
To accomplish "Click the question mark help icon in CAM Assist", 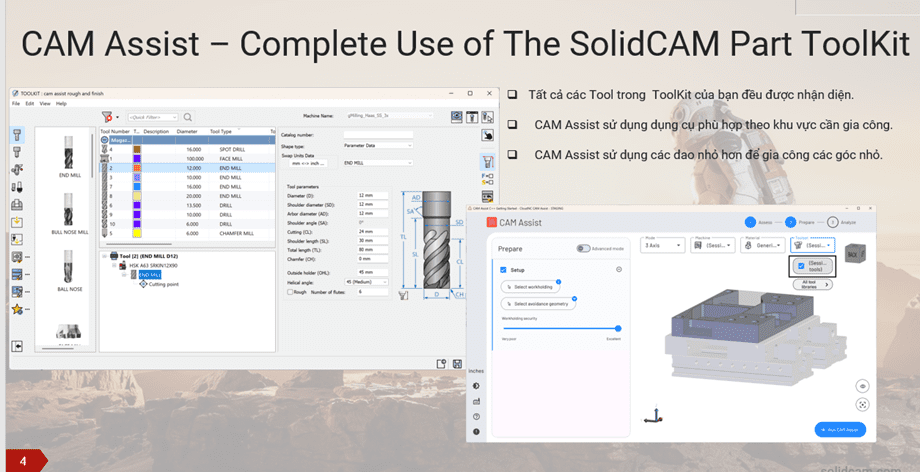I will click(x=476, y=416).
